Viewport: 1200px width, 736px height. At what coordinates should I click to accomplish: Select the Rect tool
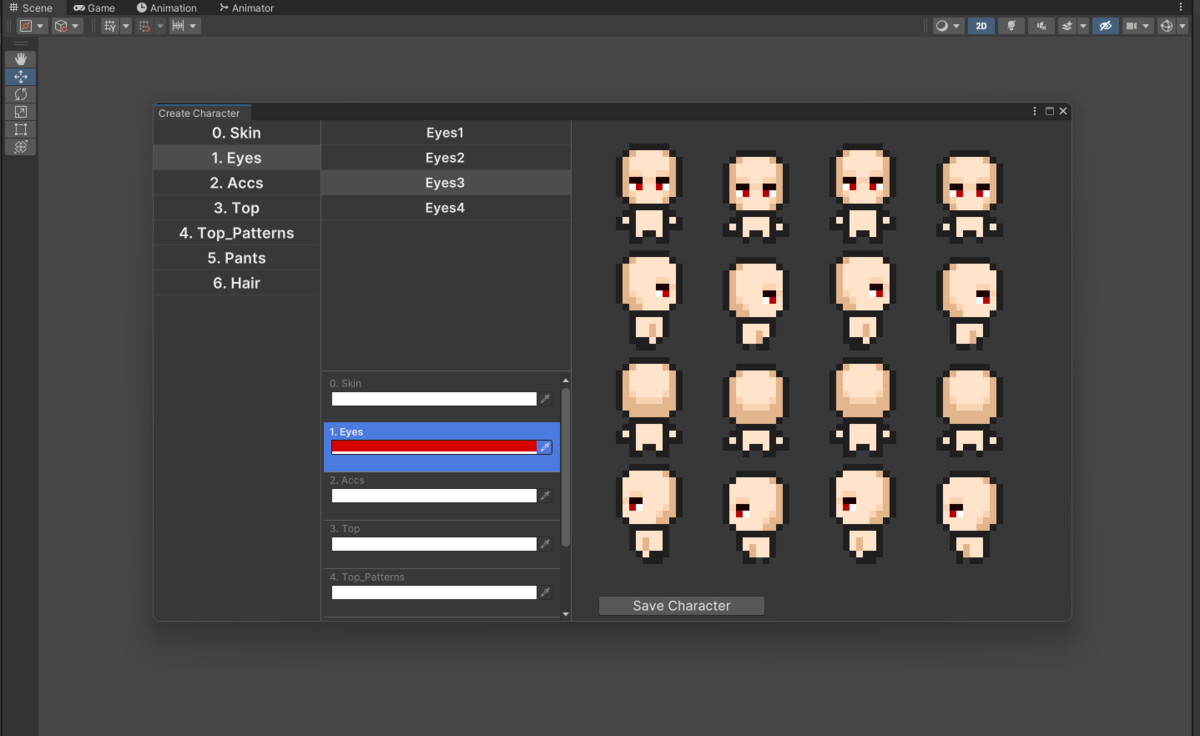(x=20, y=129)
